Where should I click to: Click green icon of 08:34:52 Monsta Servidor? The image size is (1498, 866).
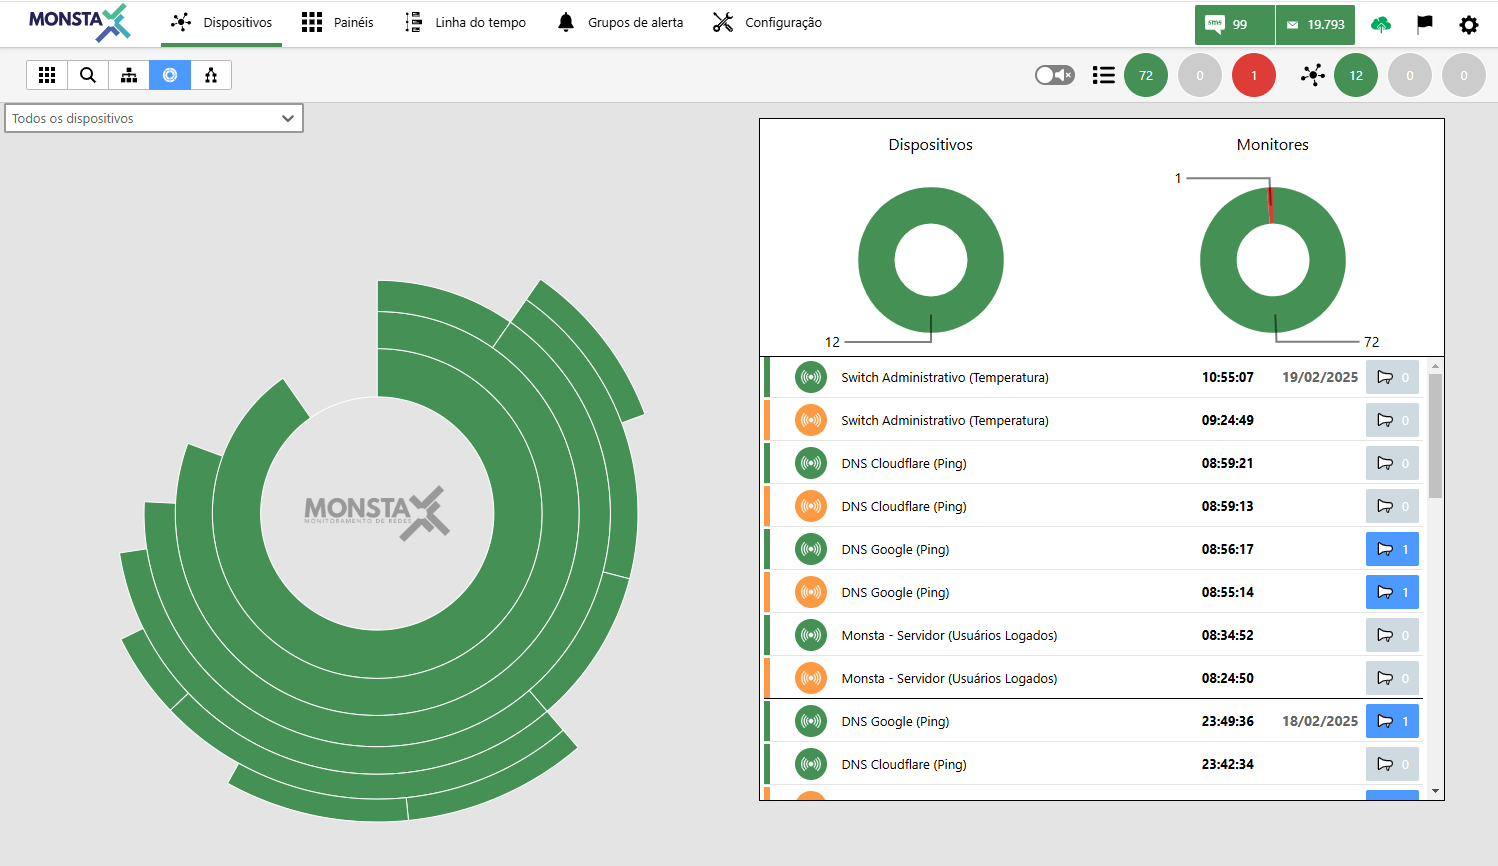pos(811,635)
